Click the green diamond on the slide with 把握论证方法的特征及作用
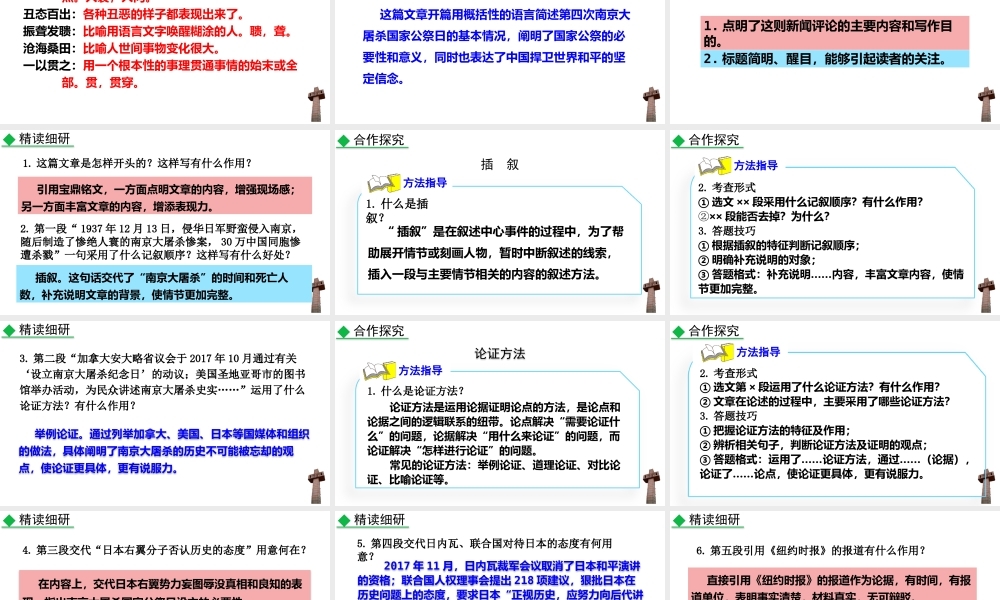The image size is (1000, 600). click(679, 332)
